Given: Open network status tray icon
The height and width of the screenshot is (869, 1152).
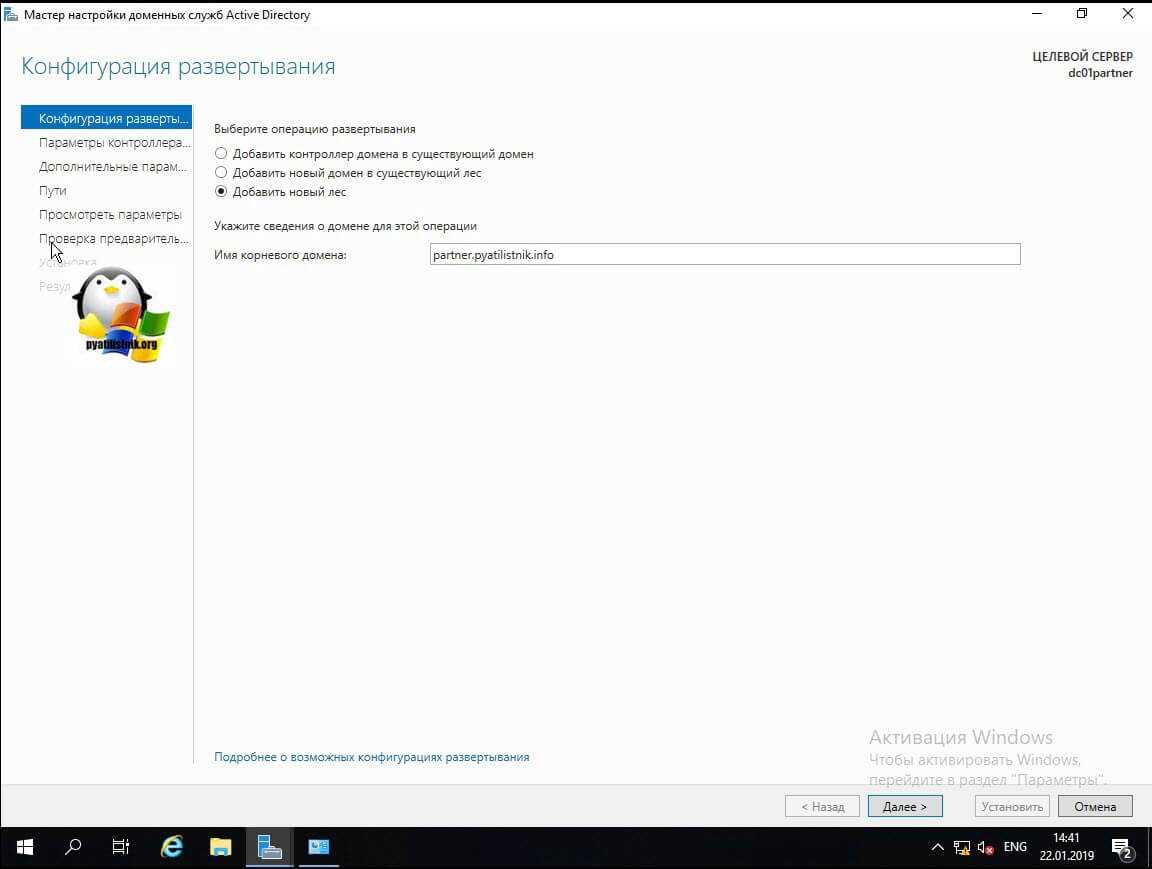Looking at the screenshot, I should point(962,848).
